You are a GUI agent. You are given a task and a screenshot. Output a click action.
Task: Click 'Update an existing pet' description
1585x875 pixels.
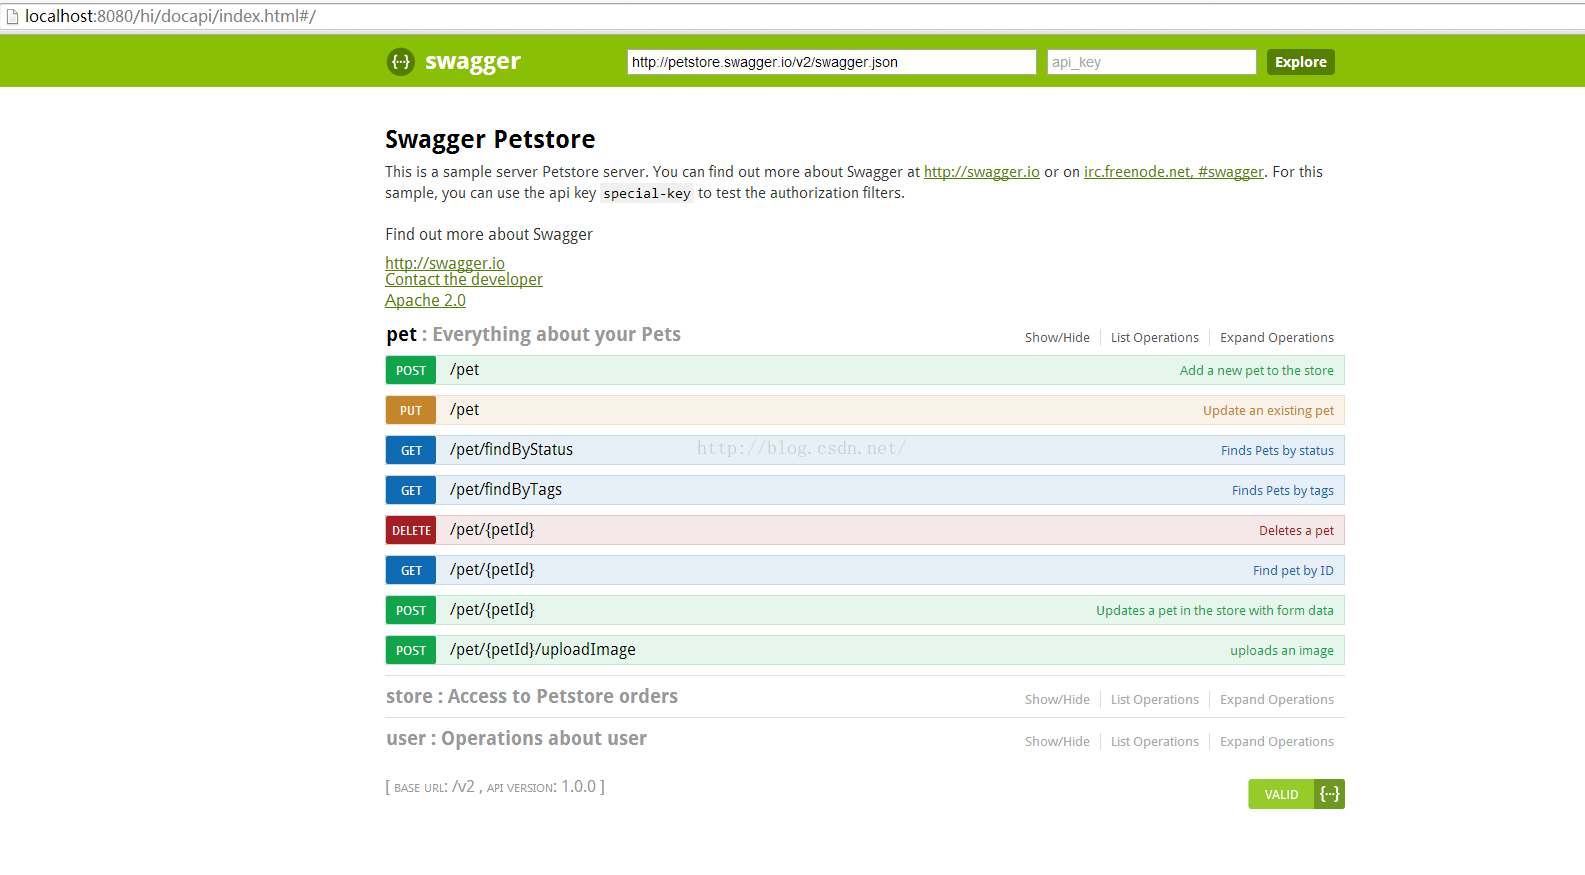1268,410
